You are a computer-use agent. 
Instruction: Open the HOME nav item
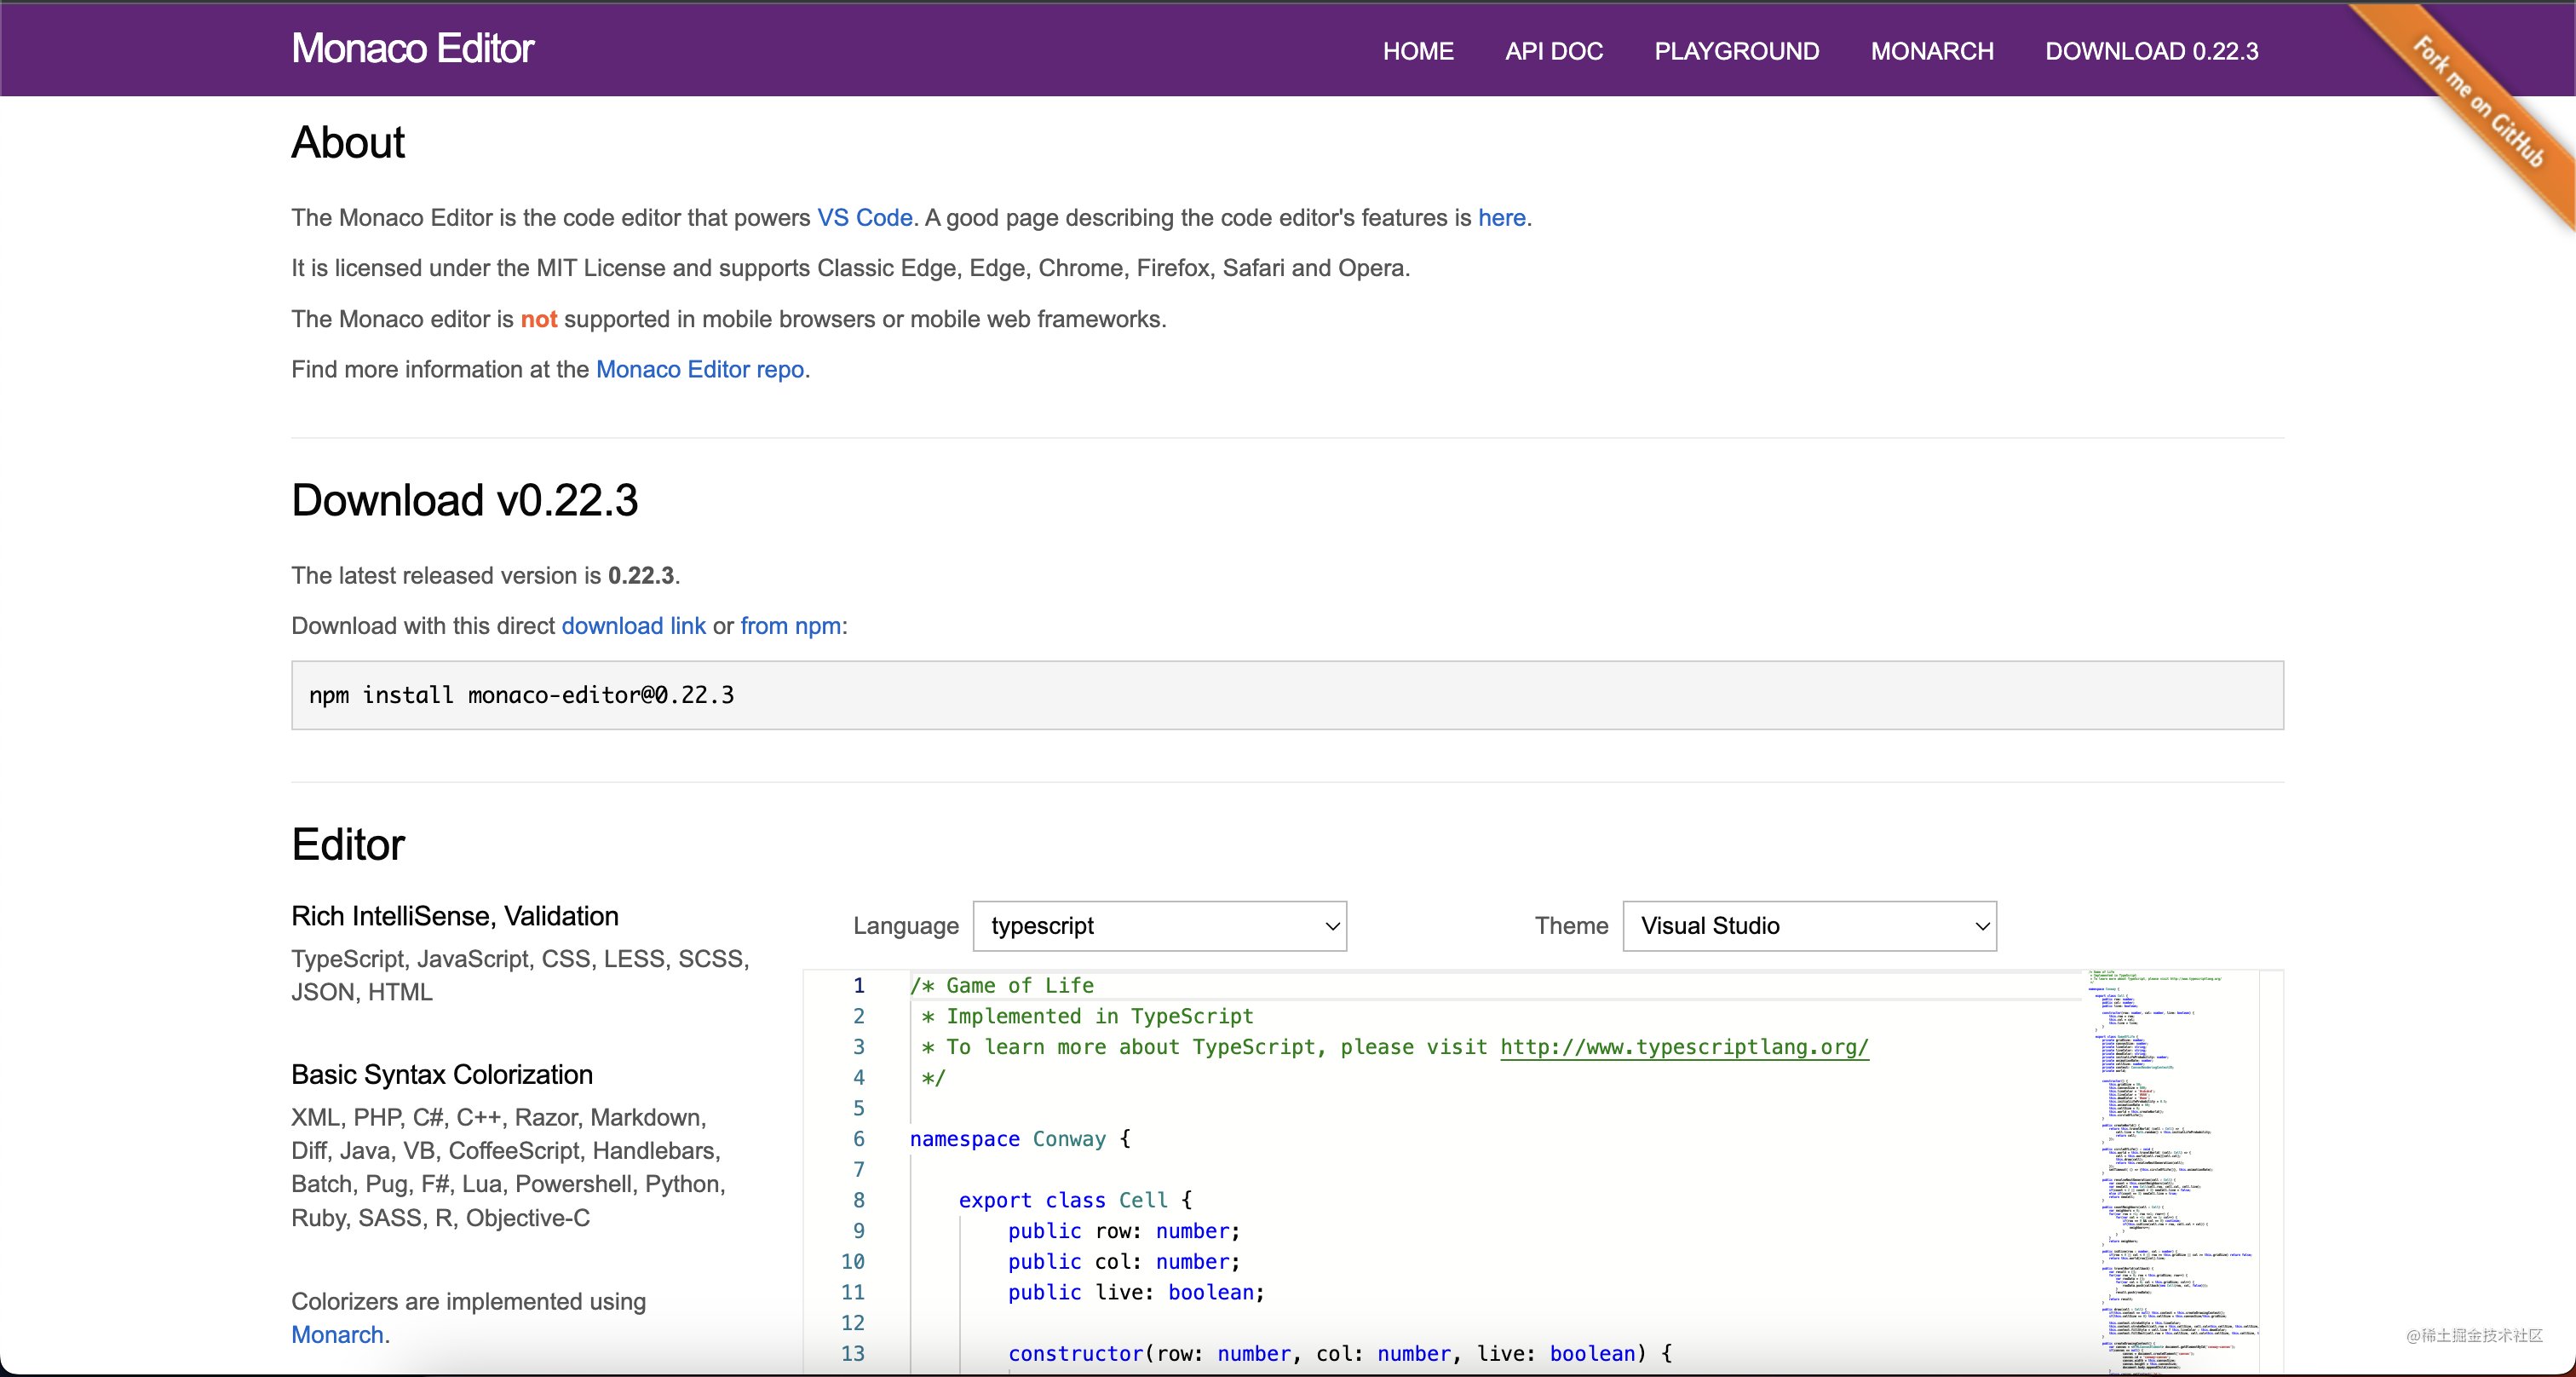(1417, 51)
